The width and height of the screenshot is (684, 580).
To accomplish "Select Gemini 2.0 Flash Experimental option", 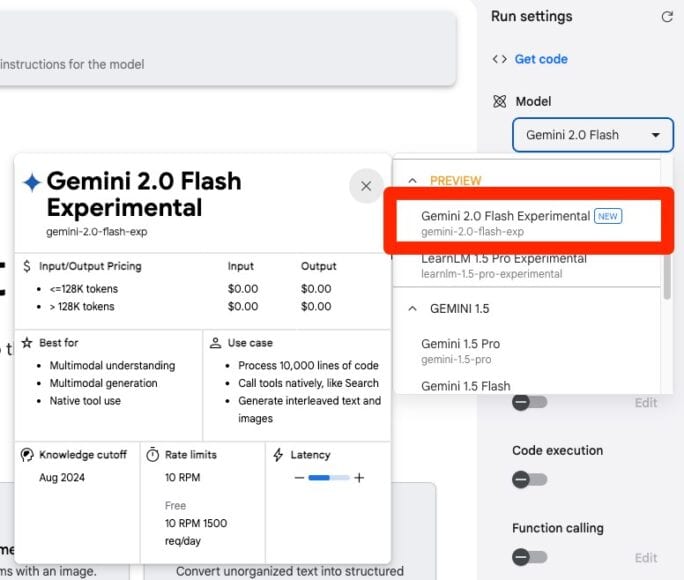I will click(x=505, y=222).
